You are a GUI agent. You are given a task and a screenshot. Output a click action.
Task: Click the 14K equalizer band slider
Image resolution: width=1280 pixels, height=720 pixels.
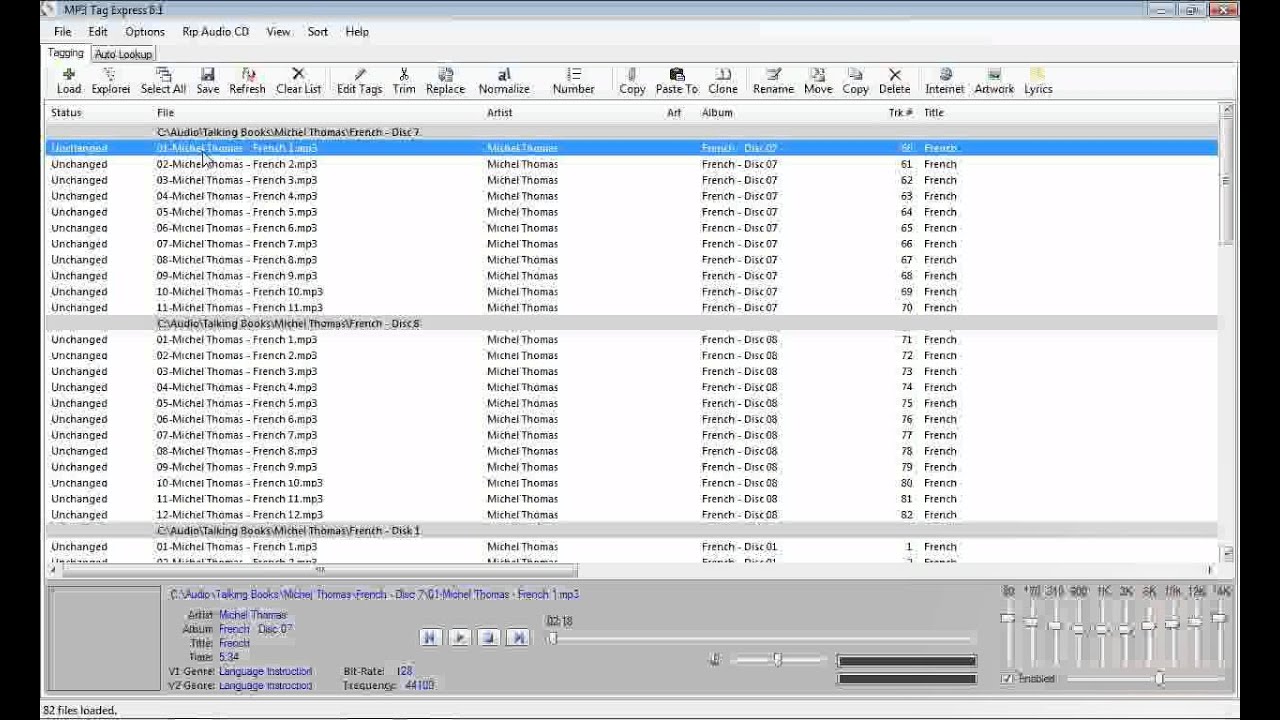[1219, 632]
